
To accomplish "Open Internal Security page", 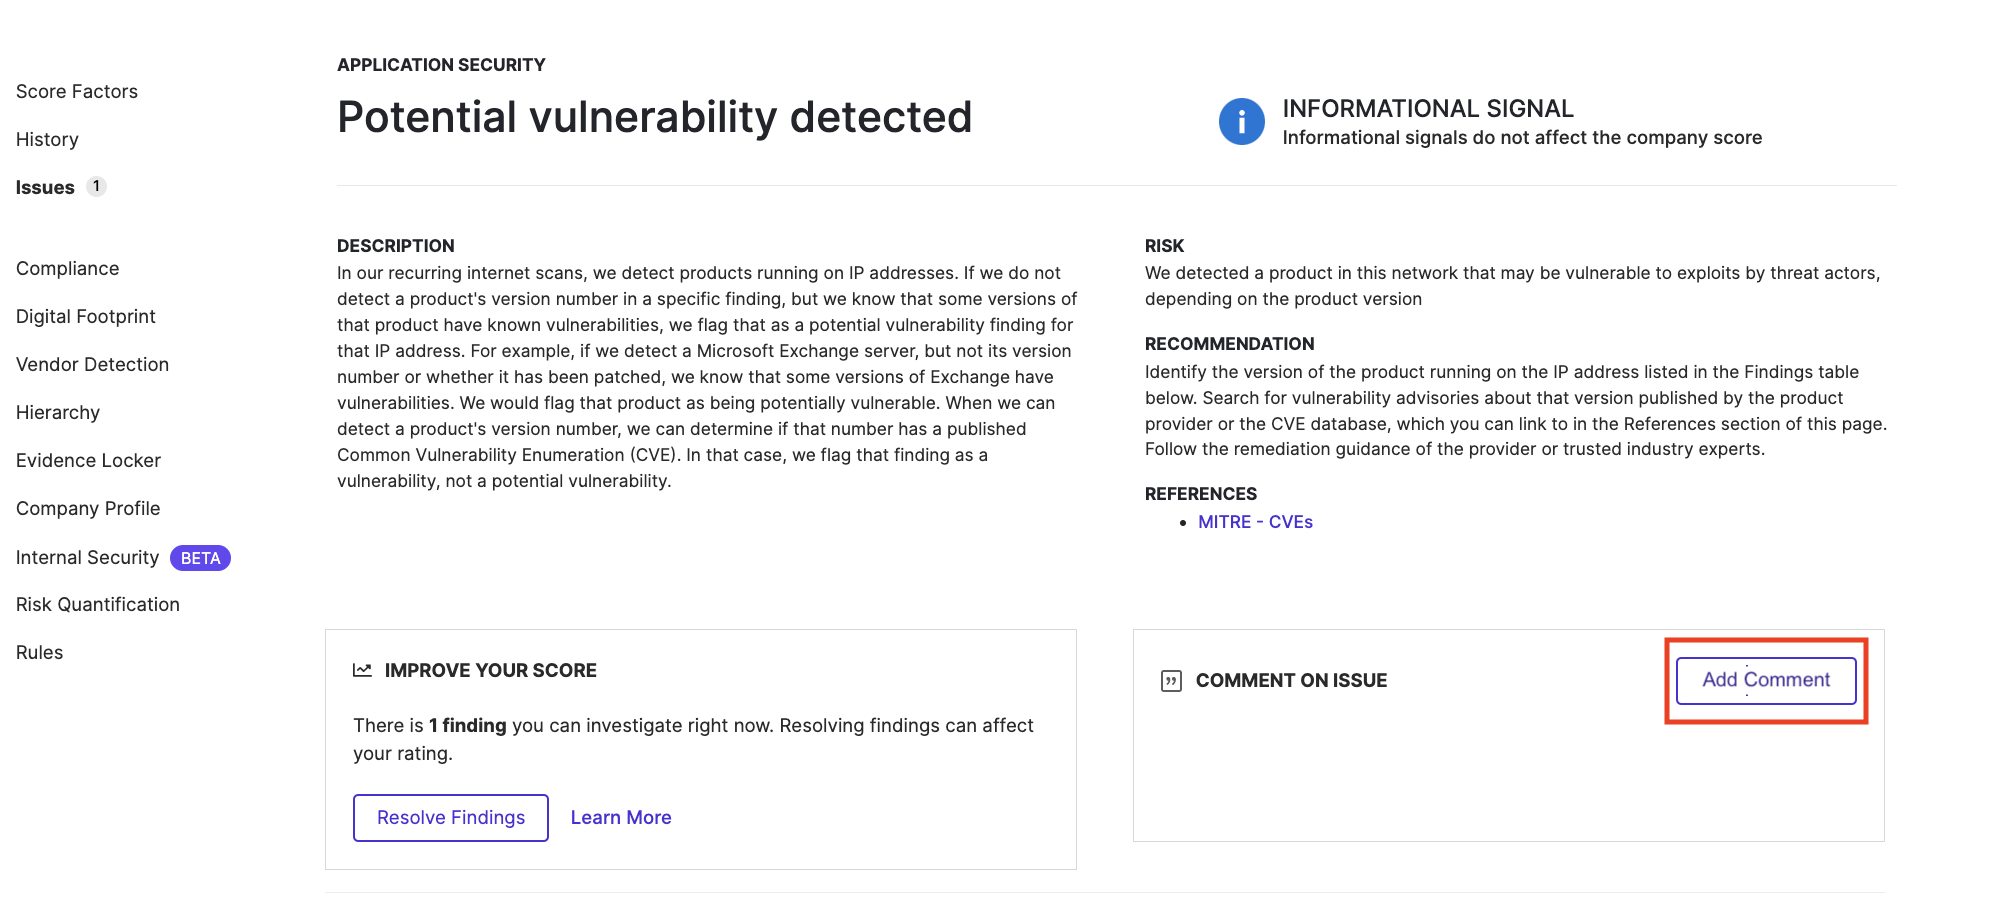I will pos(87,558).
